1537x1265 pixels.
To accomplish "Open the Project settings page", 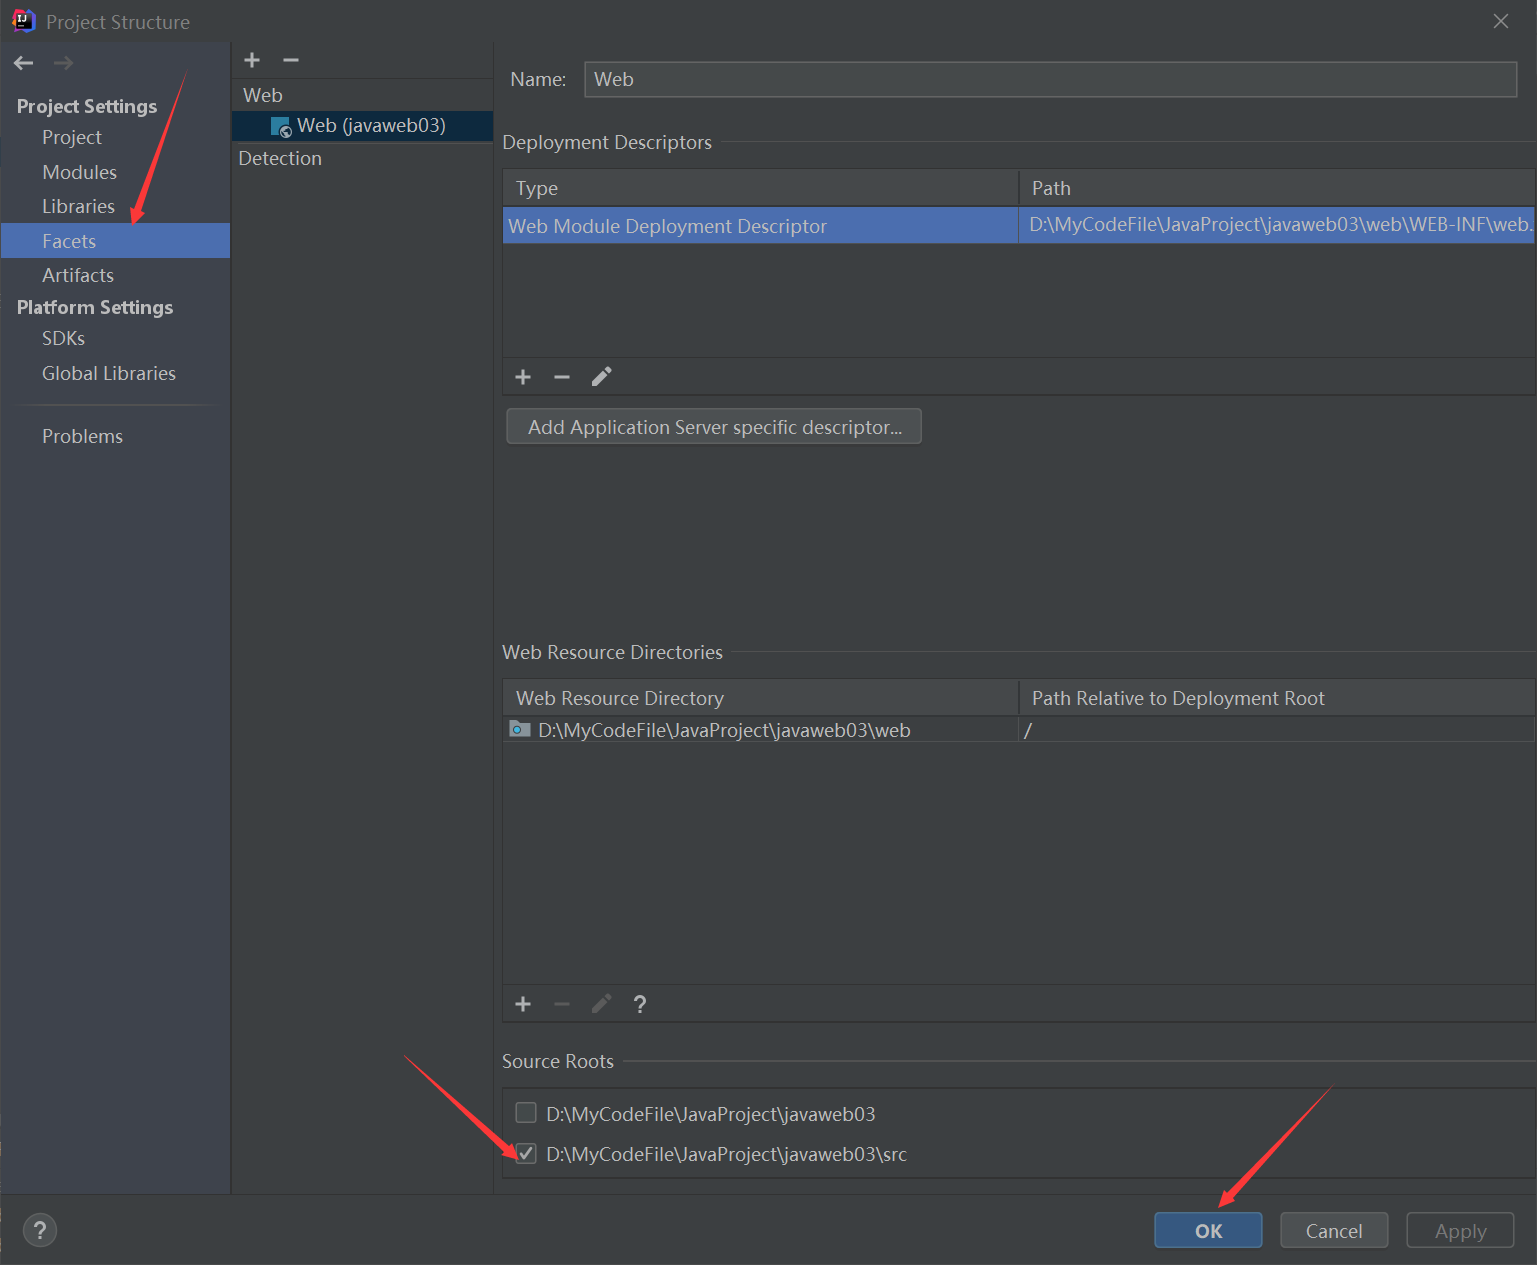I will (x=72, y=137).
